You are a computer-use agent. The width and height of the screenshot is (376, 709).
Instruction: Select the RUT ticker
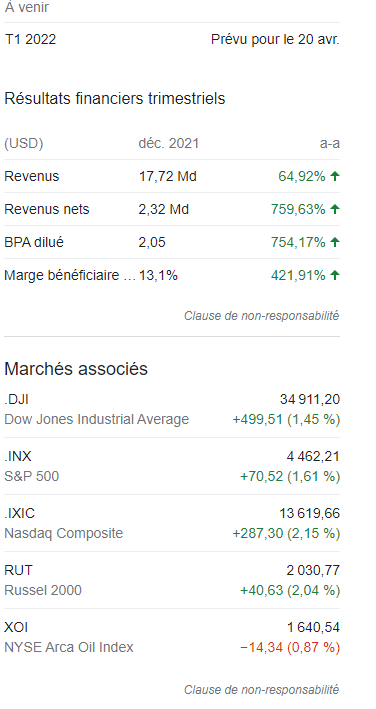click(x=19, y=571)
